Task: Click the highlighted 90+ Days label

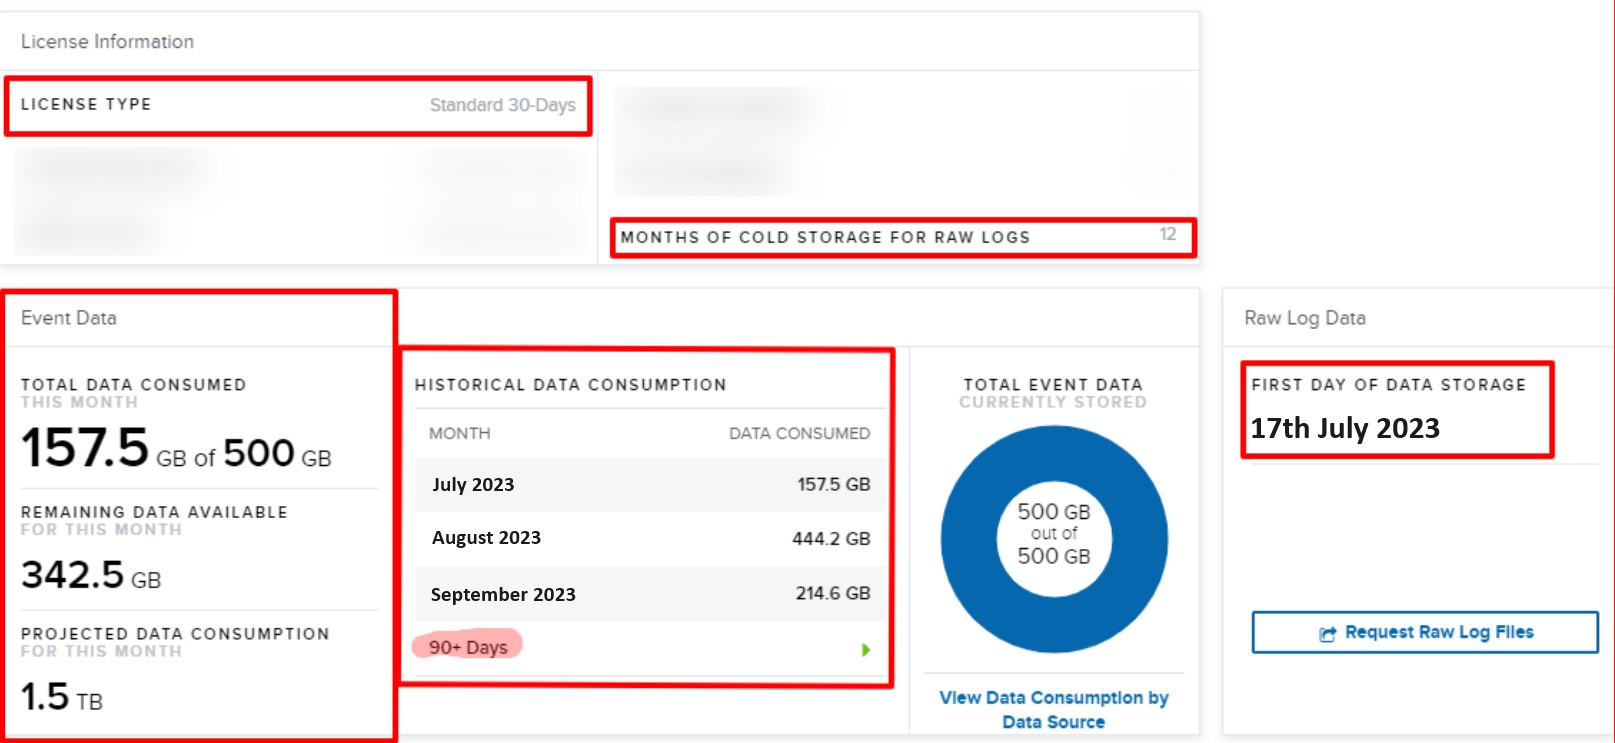Action: [468, 647]
